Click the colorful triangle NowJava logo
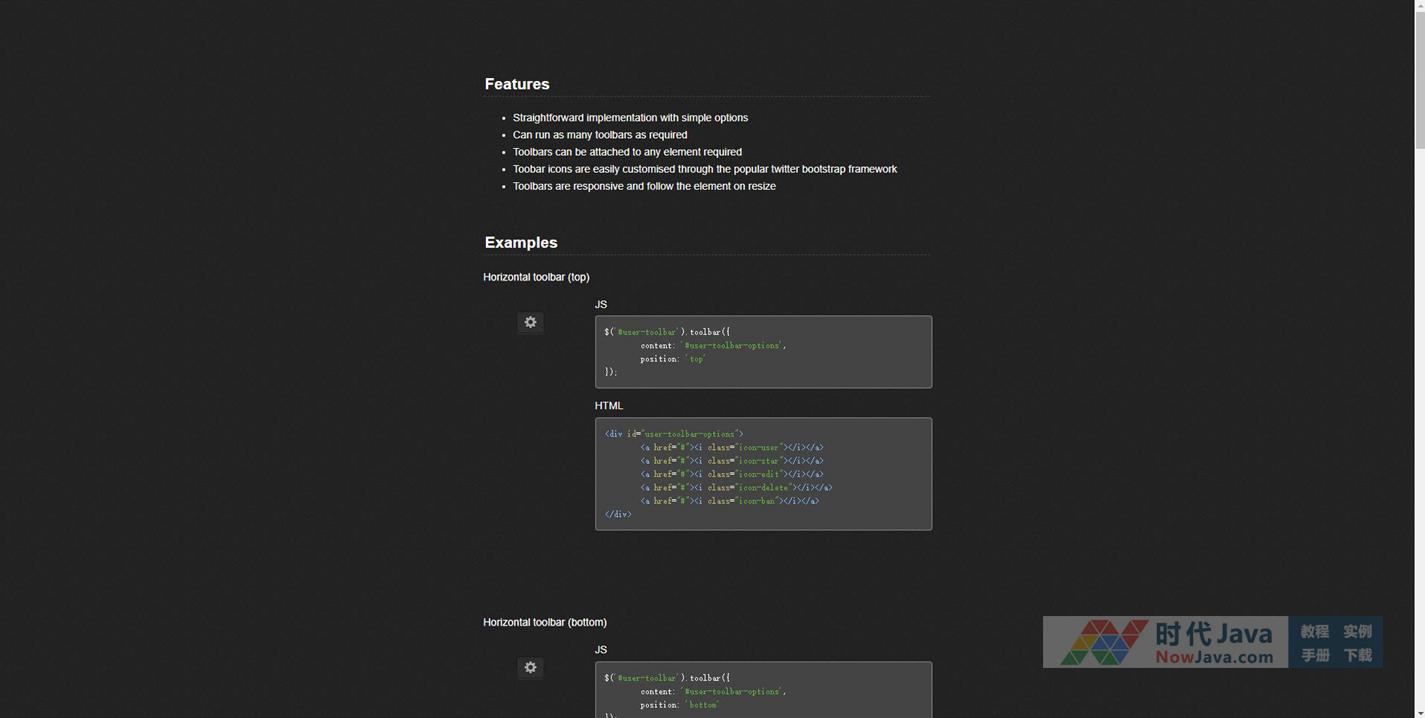The image size is (1425, 718). coord(1104,642)
